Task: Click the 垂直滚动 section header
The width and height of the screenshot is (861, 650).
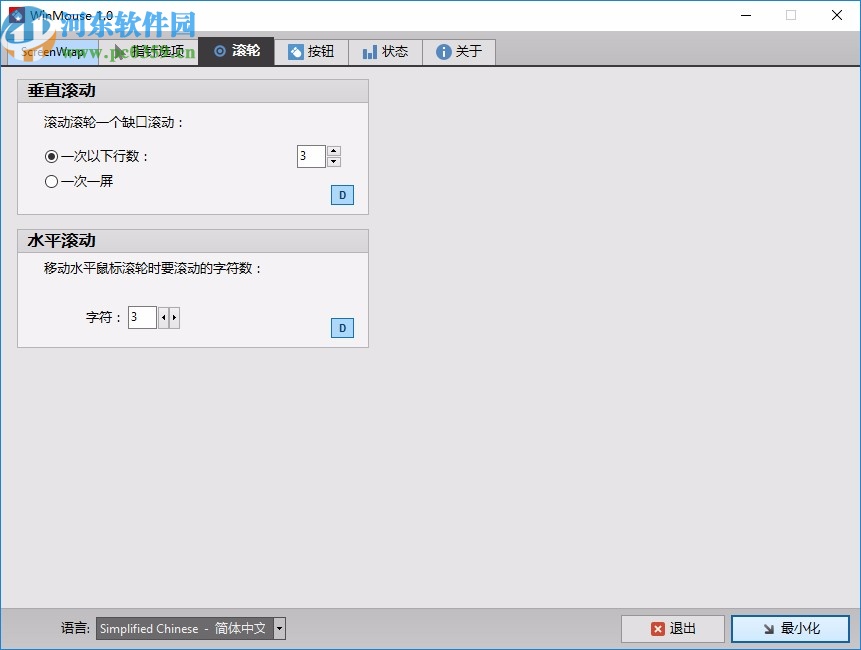Action: [x=193, y=91]
